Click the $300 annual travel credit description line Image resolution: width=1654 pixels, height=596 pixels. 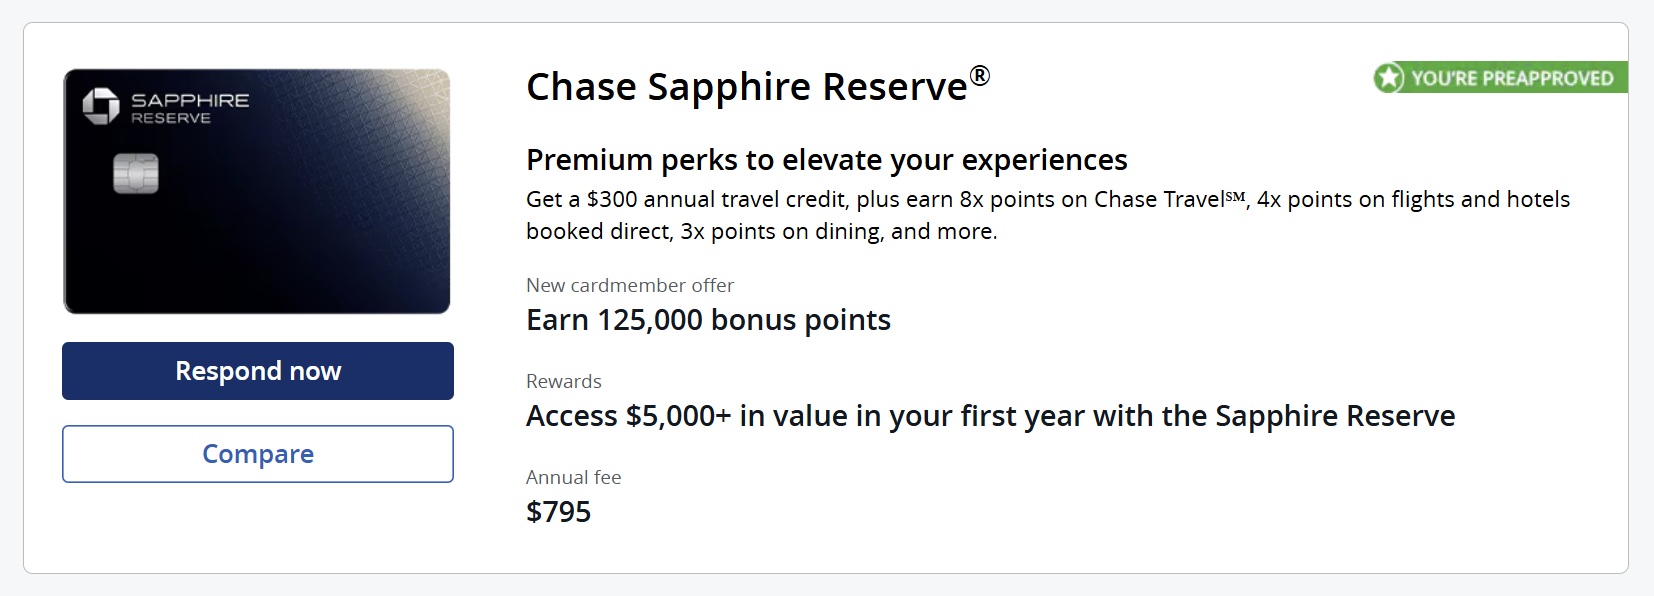click(x=1047, y=200)
